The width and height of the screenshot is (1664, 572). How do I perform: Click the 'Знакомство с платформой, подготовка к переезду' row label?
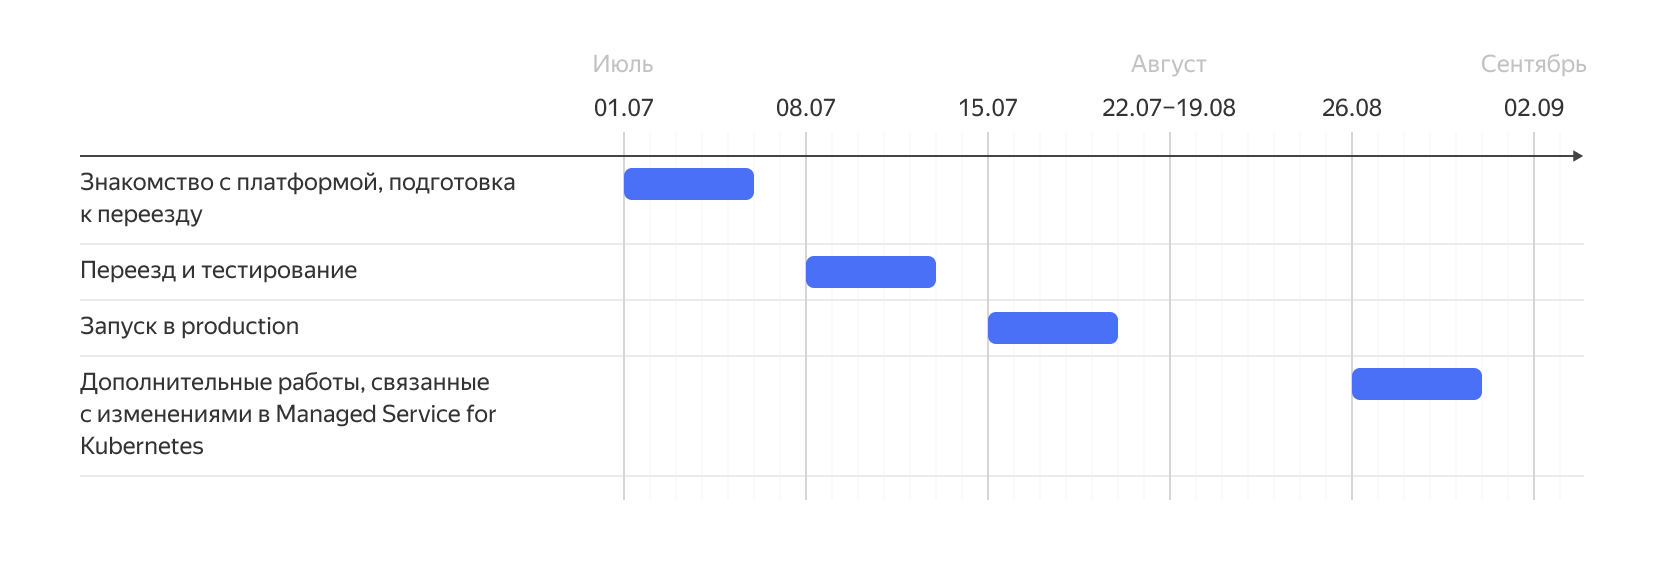click(x=297, y=198)
